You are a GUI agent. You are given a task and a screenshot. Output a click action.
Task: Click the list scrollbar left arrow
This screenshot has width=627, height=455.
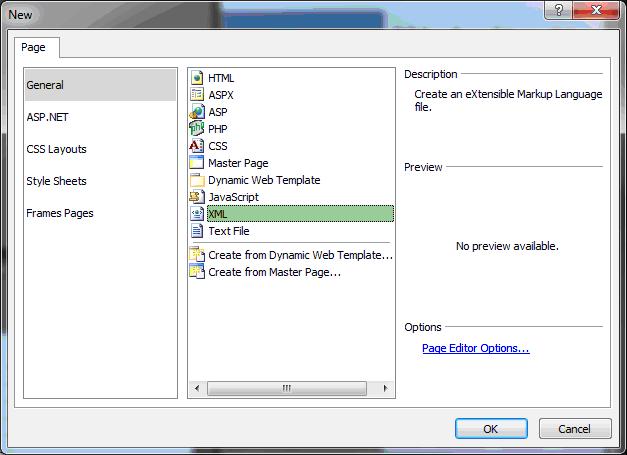coord(197,388)
